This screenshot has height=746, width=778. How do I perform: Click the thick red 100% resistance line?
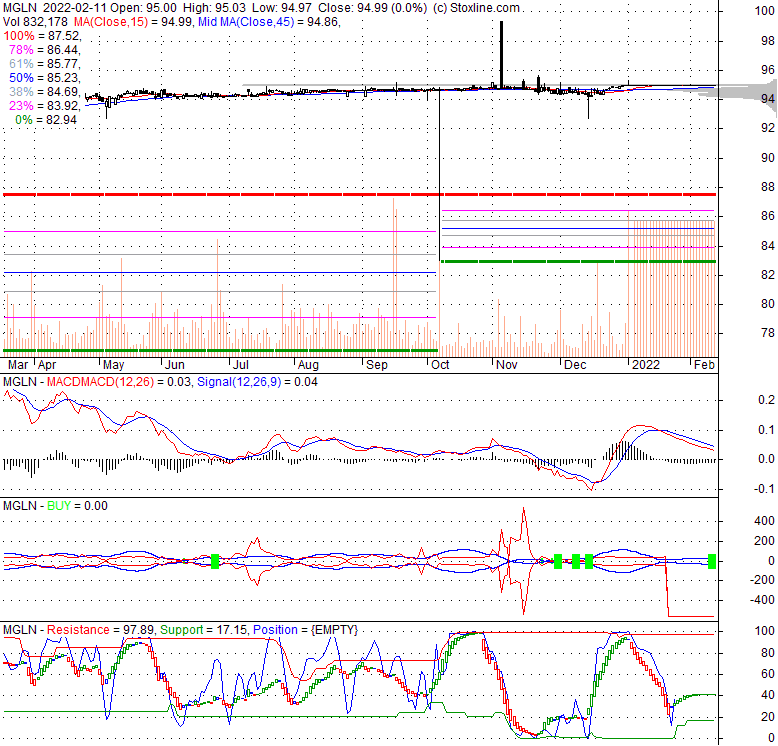[x=360, y=194]
